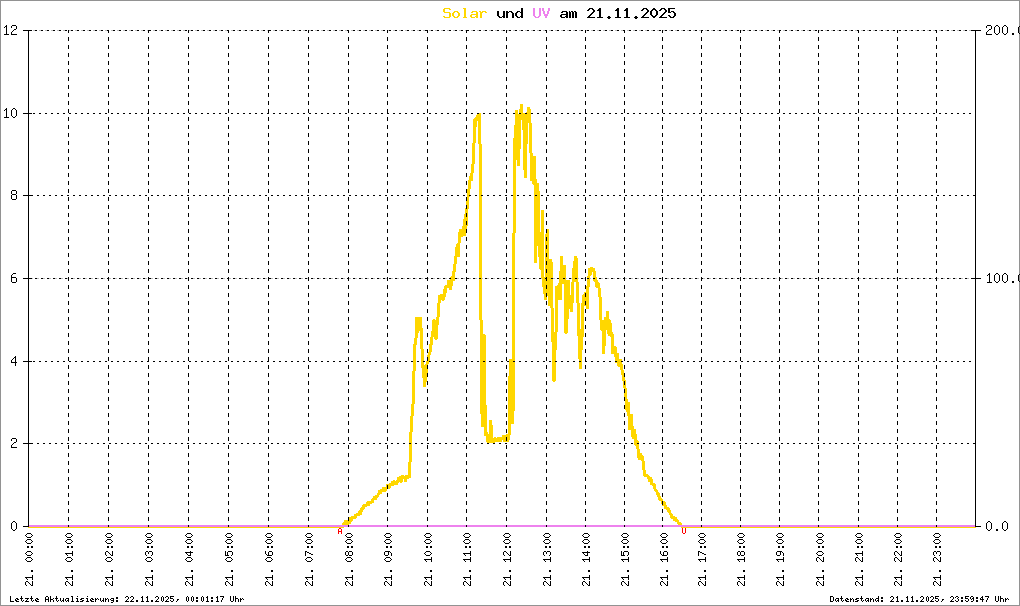
Task: Click the yellow 'Solar' title word
Action: [x=464, y=13]
